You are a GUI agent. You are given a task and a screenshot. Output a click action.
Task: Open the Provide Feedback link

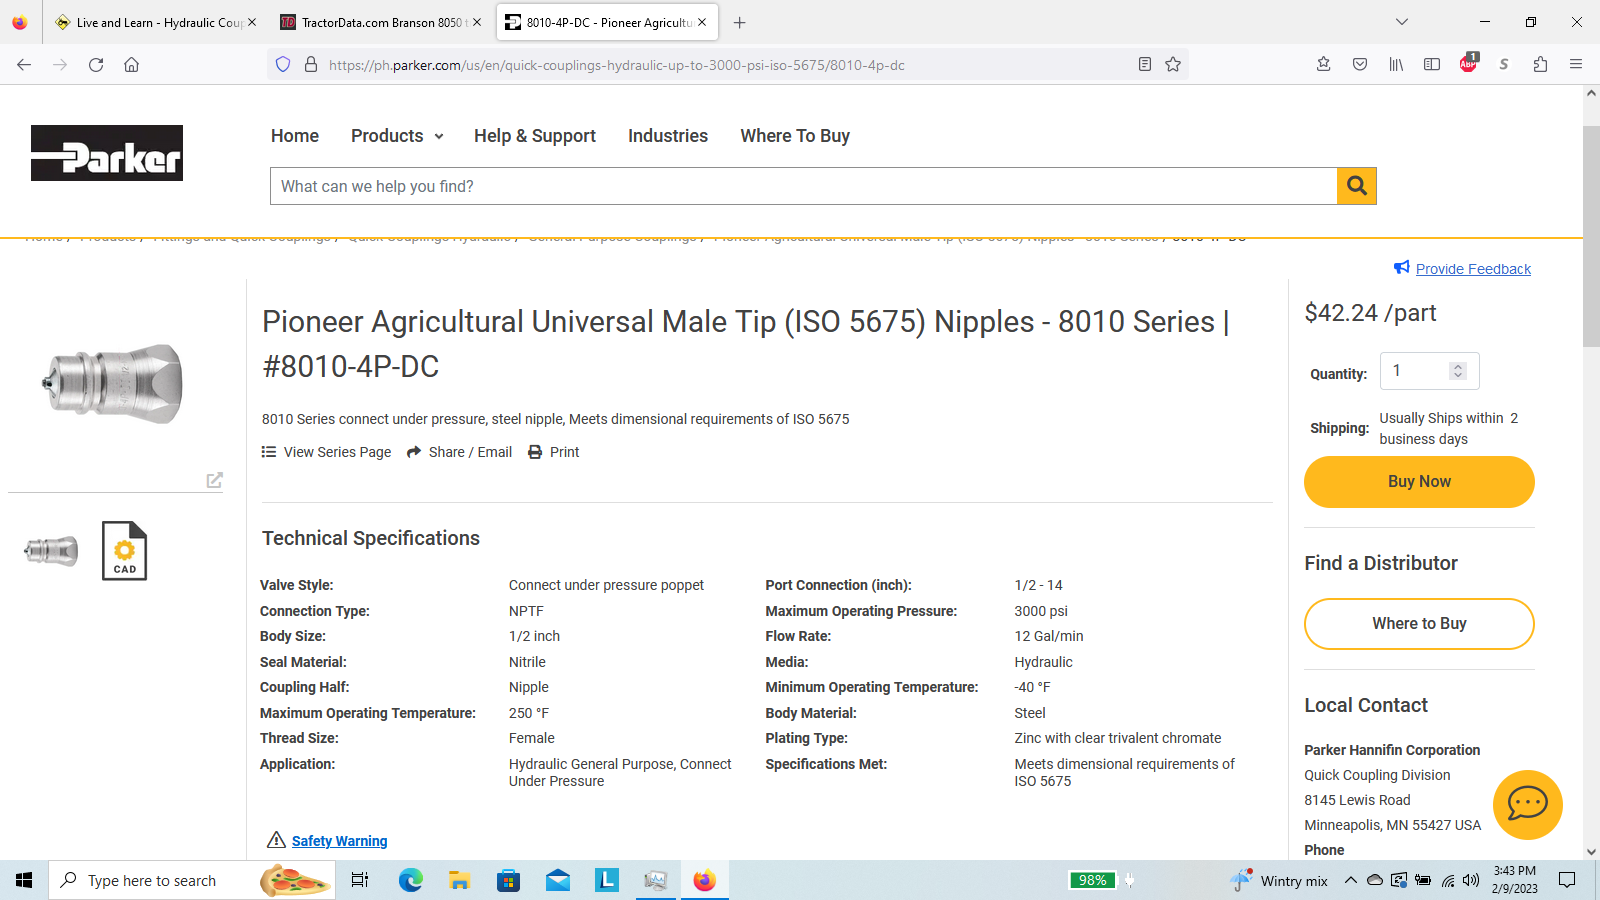point(1473,269)
